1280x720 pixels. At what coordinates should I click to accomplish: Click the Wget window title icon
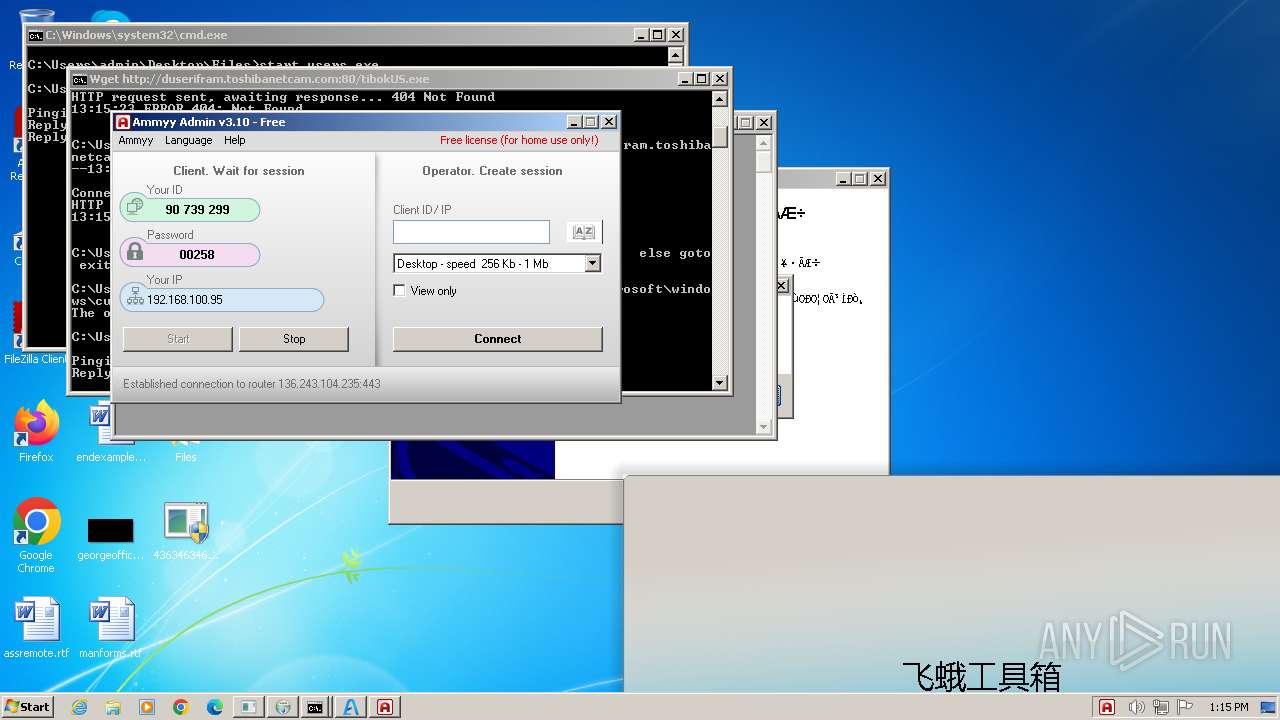[x=80, y=79]
